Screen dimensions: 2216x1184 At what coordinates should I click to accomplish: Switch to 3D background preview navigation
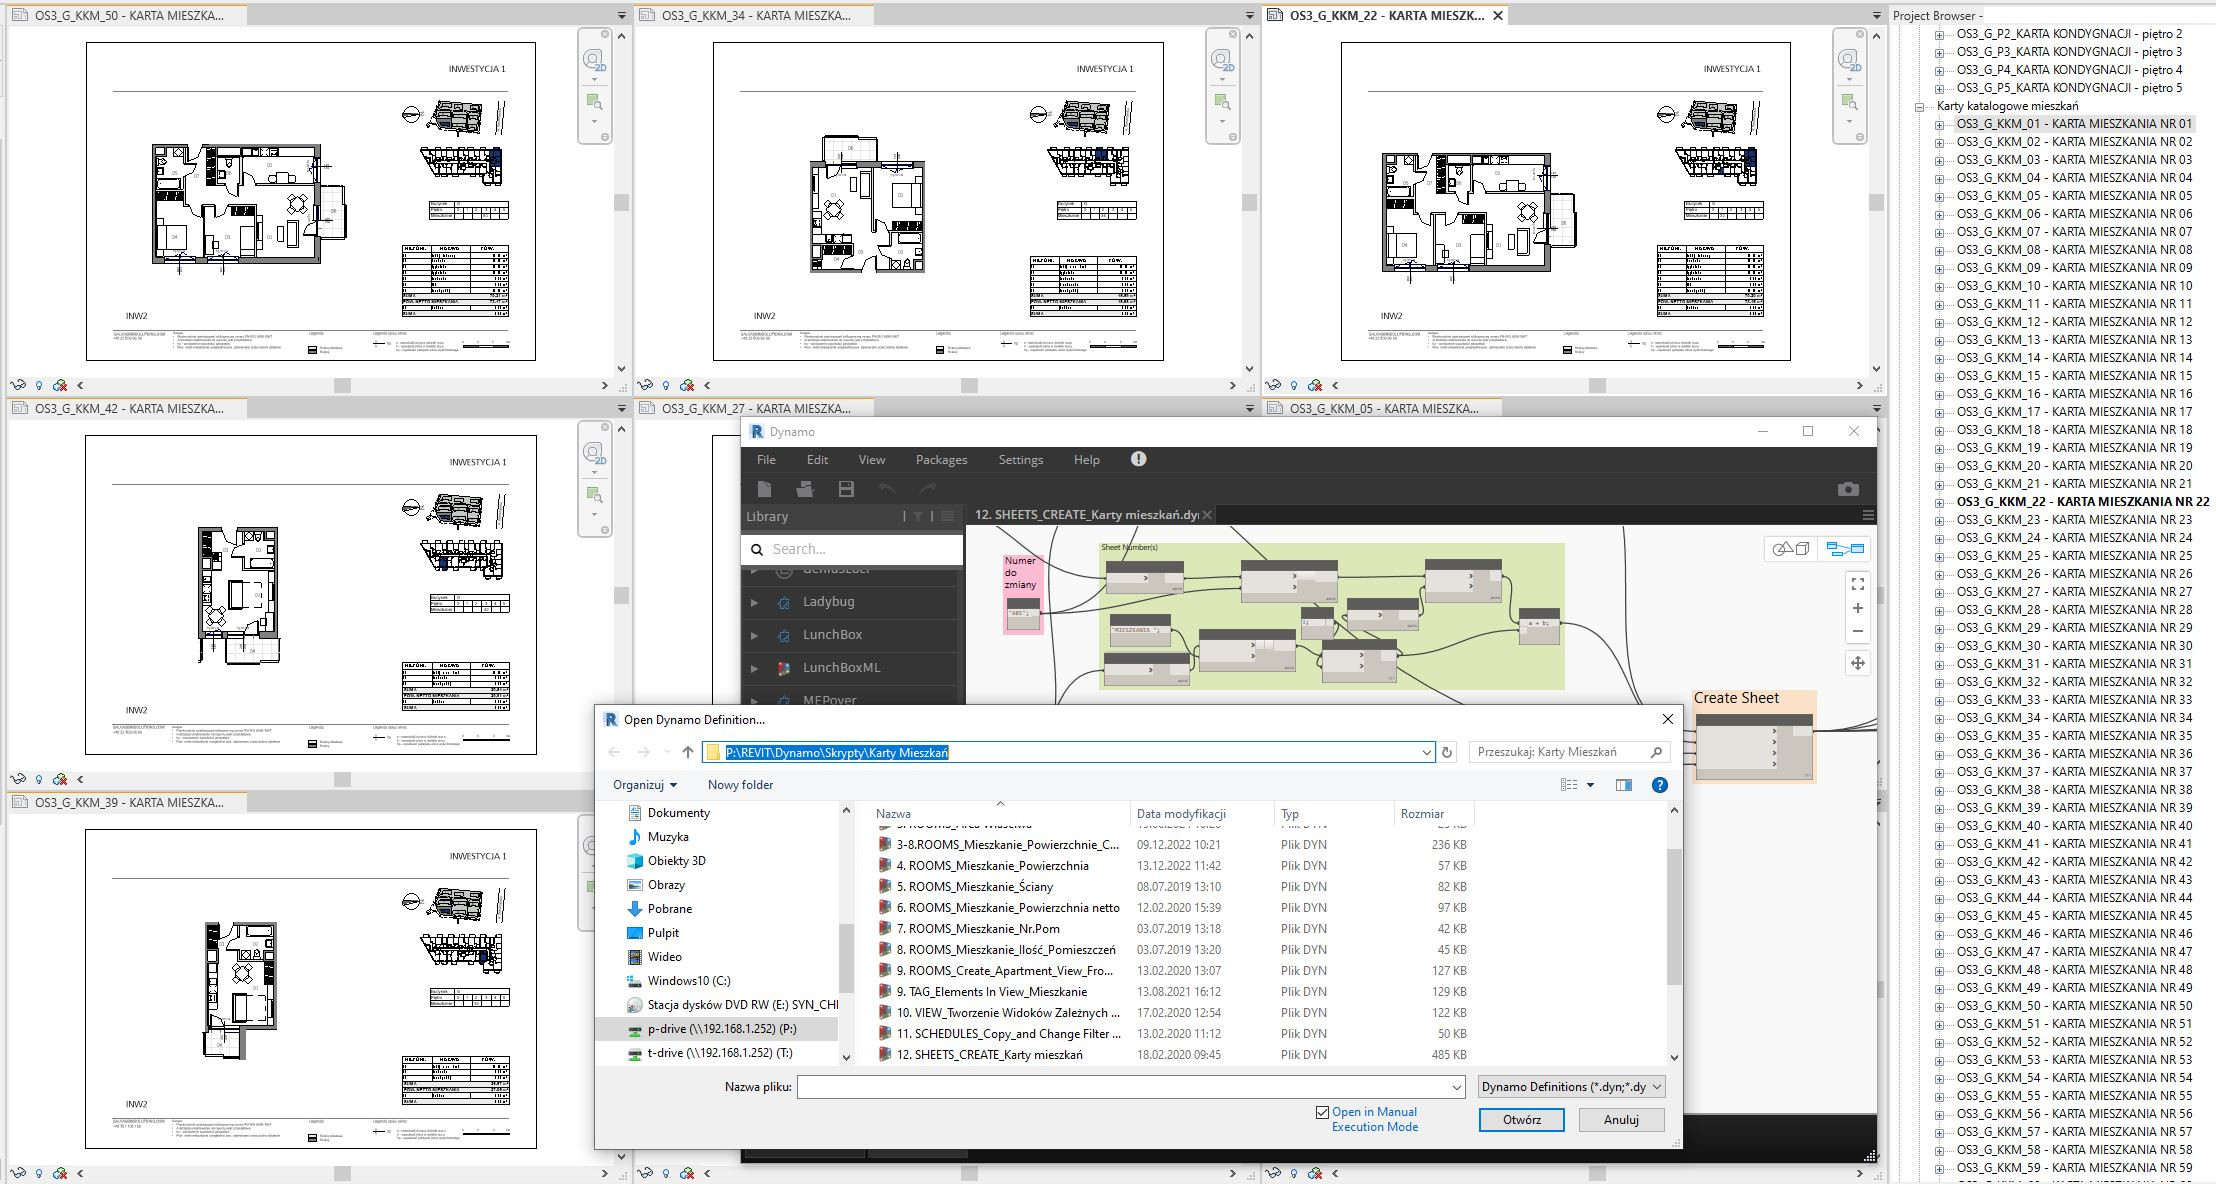tap(1790, 549)
